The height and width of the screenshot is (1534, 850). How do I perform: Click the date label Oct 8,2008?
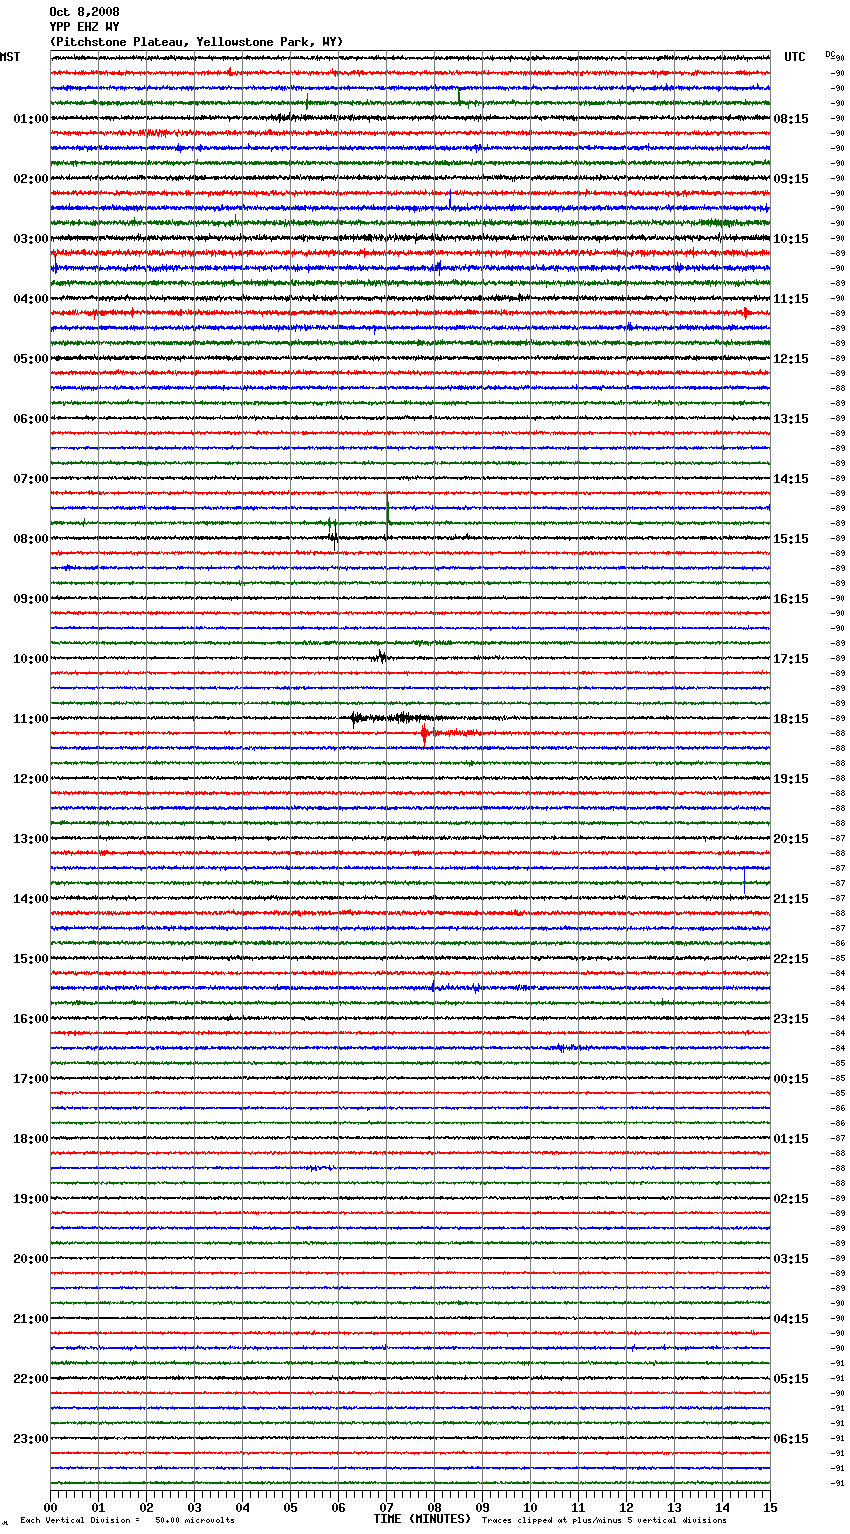point(82,12)
